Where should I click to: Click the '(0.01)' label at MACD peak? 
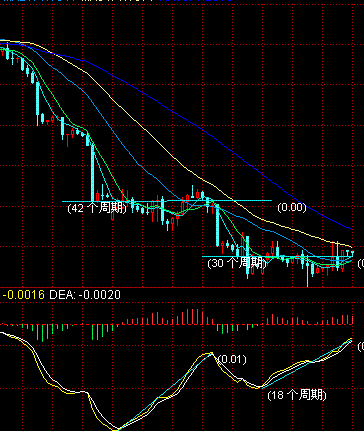click(x=232, y=359)
